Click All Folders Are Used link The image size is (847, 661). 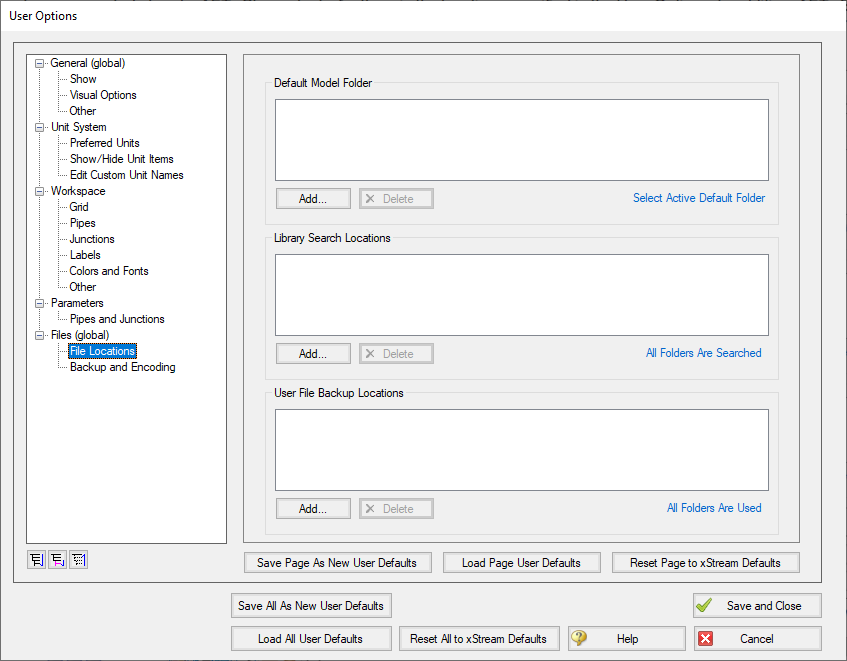coord(714,508)
